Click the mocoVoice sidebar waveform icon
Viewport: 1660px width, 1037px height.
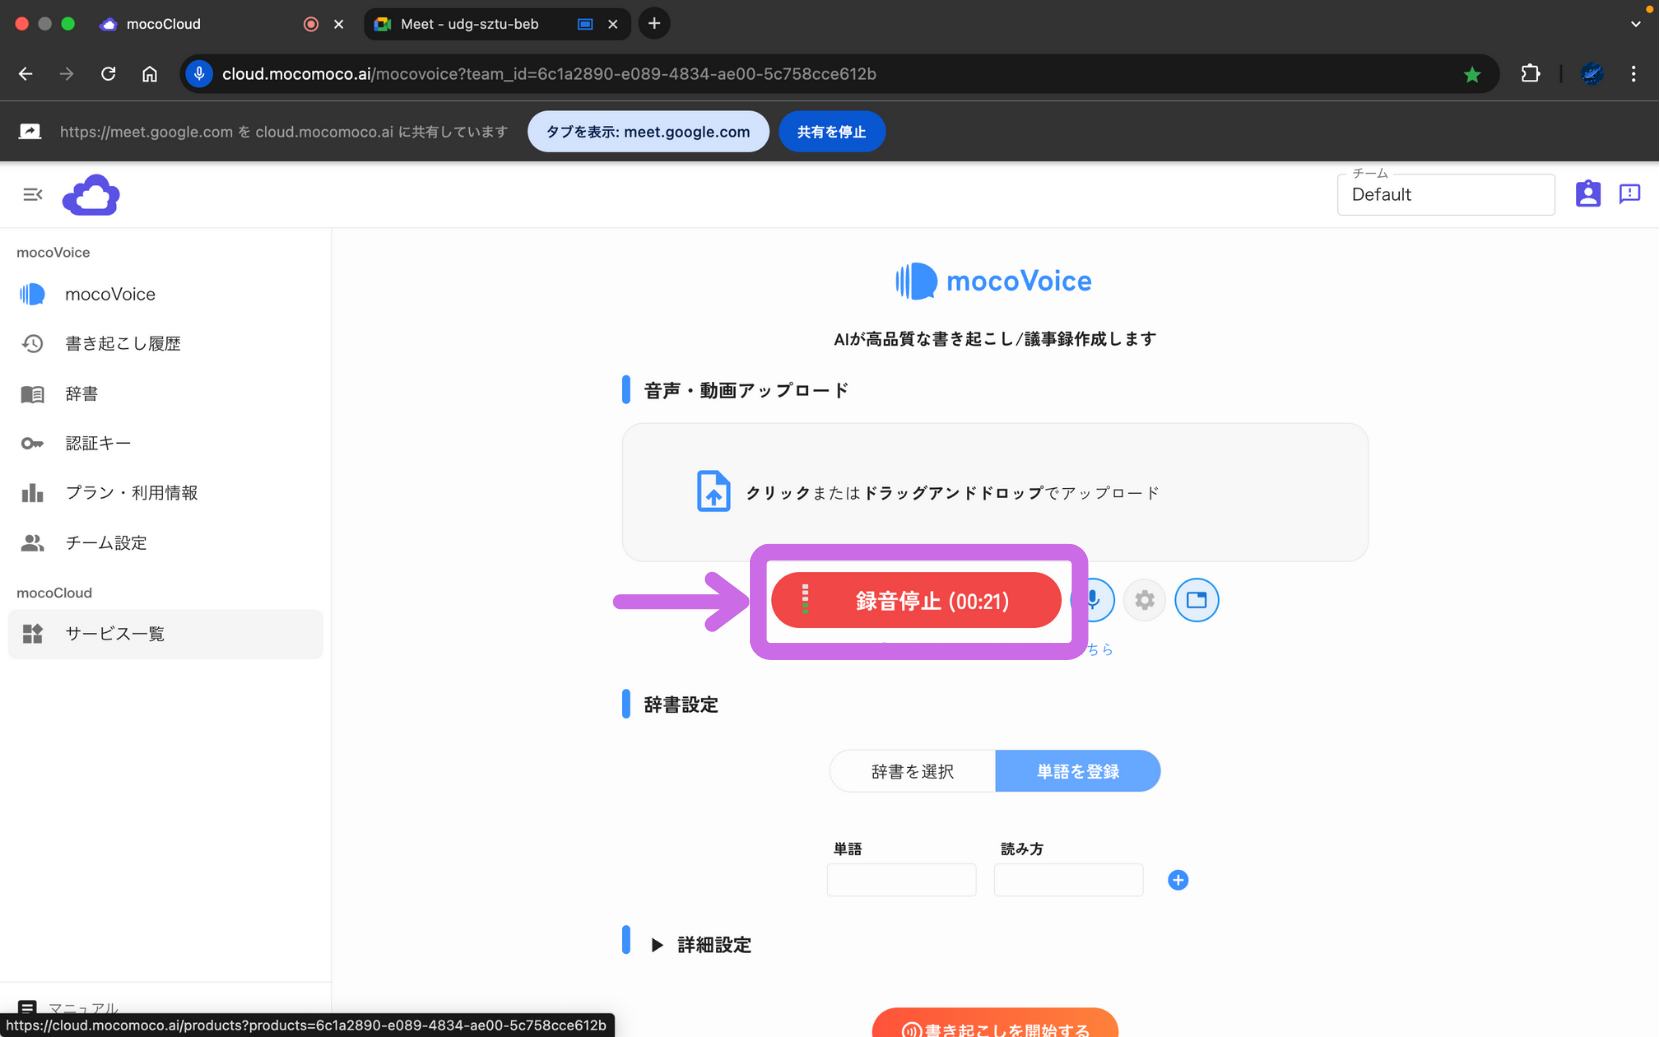click(32, 294)
